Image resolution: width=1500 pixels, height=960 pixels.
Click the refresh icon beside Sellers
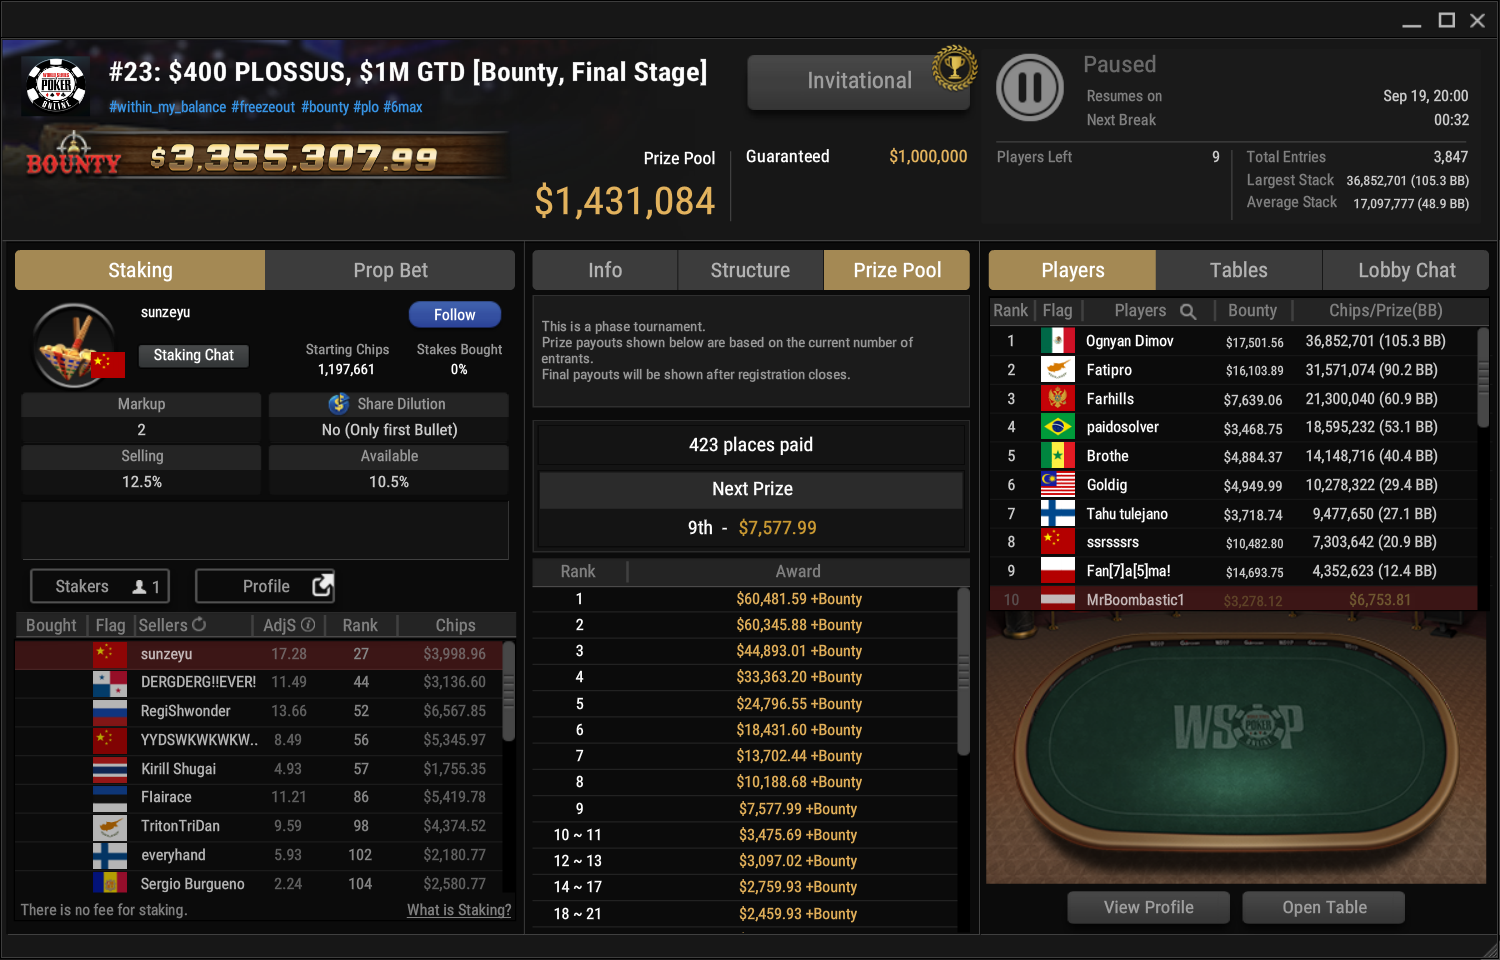[x=199, y=624]
